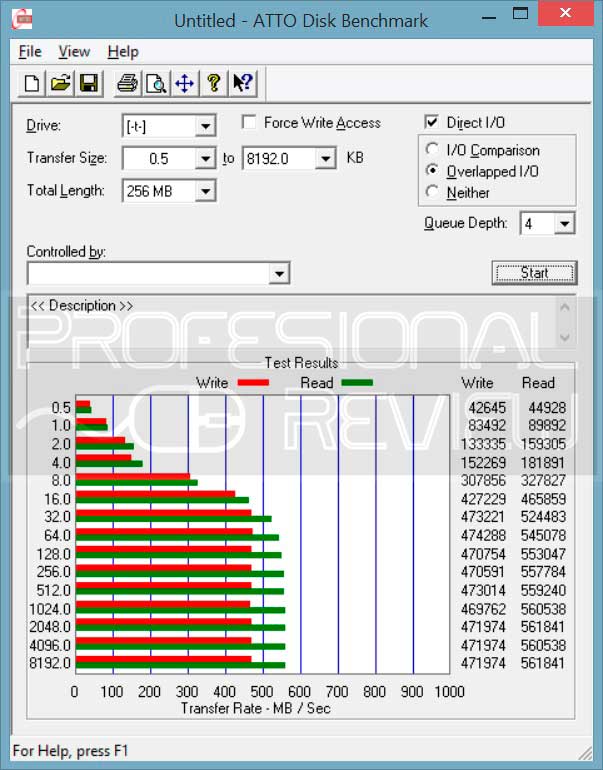
Task: Open Print Preview toolbar icon
Action: pos(156,83)
